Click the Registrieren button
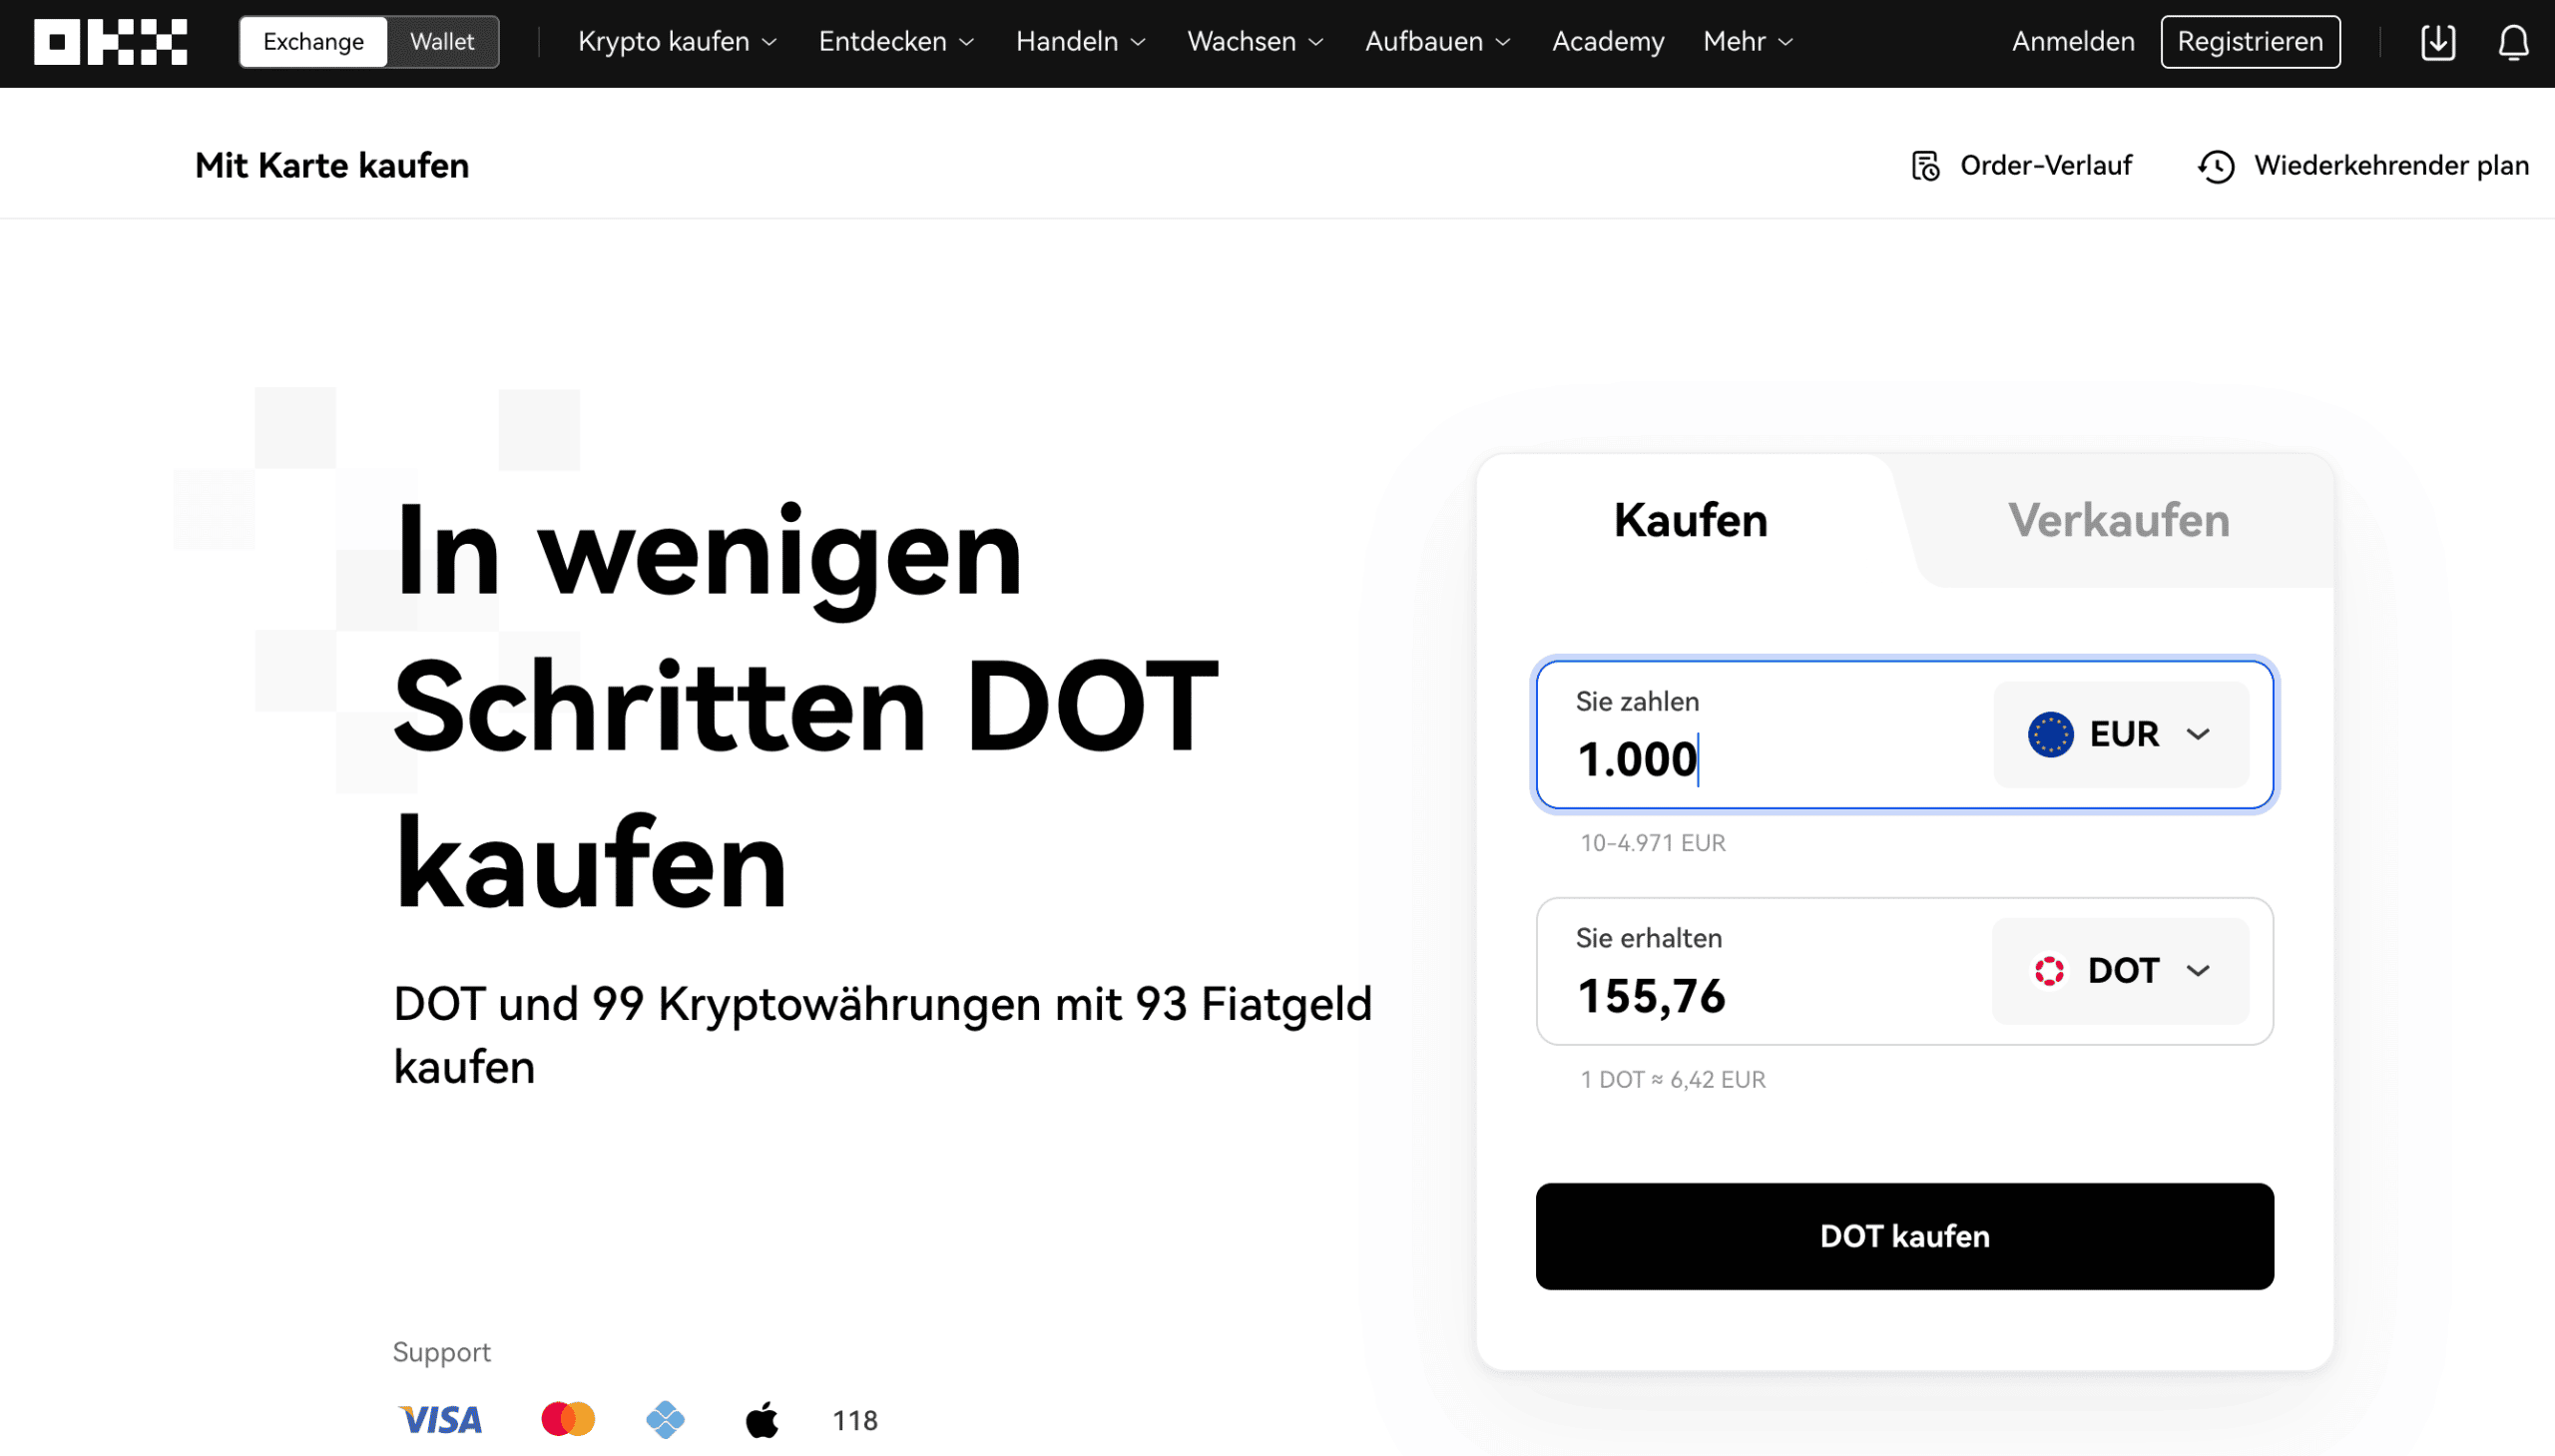 2250,42
